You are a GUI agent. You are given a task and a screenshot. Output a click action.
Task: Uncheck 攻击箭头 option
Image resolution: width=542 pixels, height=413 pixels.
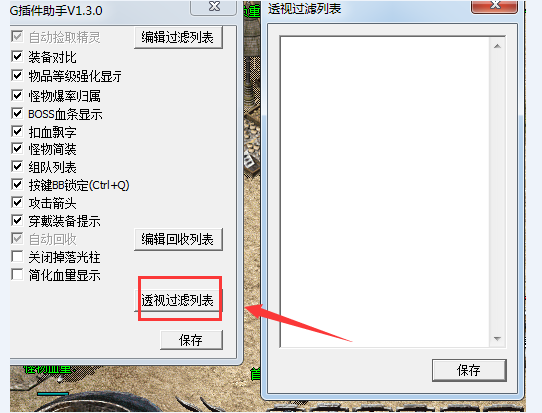click(x=17, y=202)
